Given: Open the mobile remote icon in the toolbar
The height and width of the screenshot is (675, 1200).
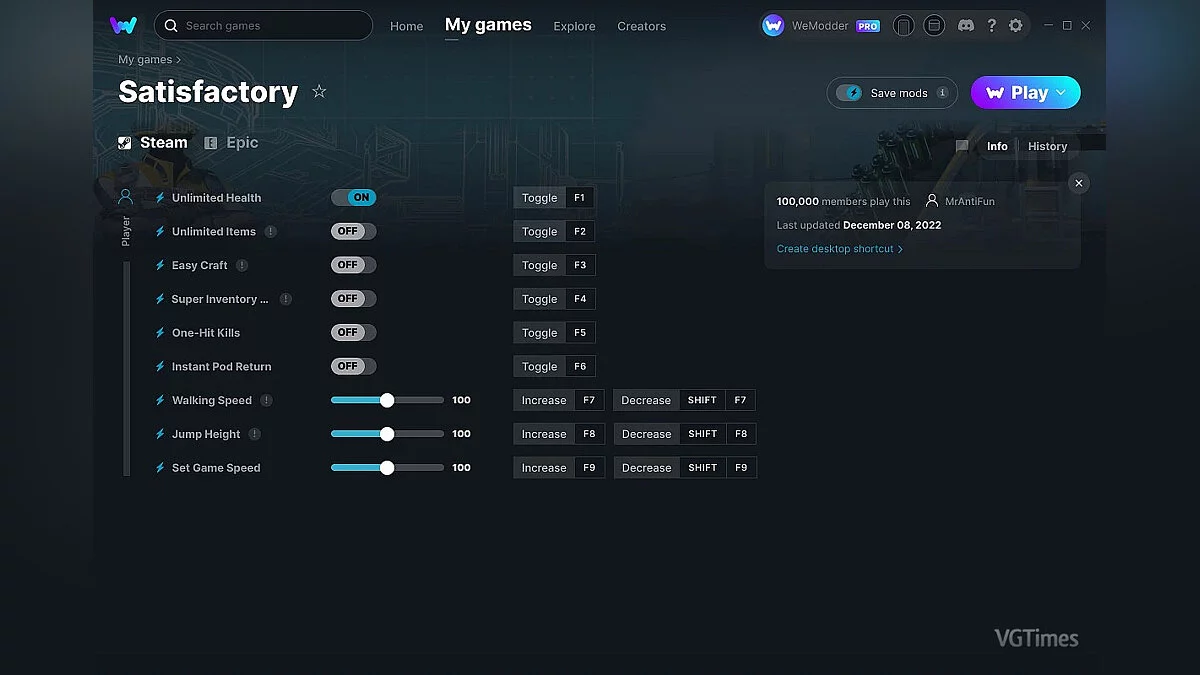Looking at the screenshot, I should pyautogui.click(x=904, y=25).
